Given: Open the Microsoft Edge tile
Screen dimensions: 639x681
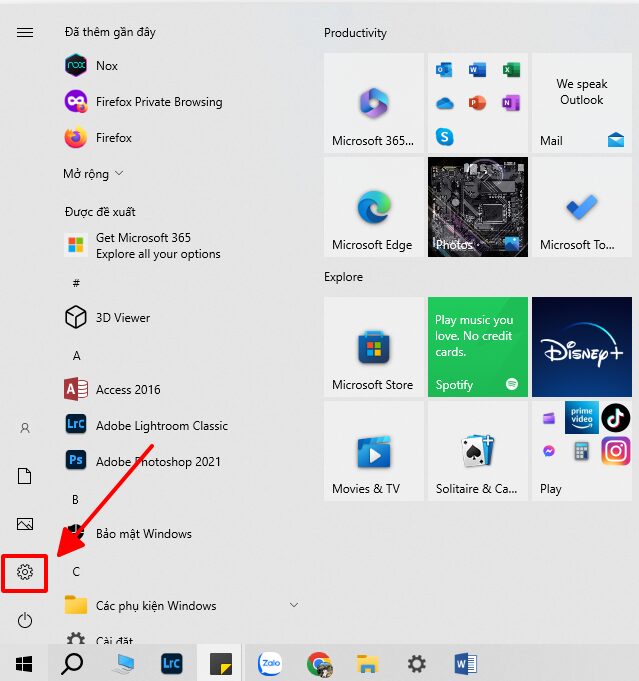Looking at the screenshot, I should (373, 207).
